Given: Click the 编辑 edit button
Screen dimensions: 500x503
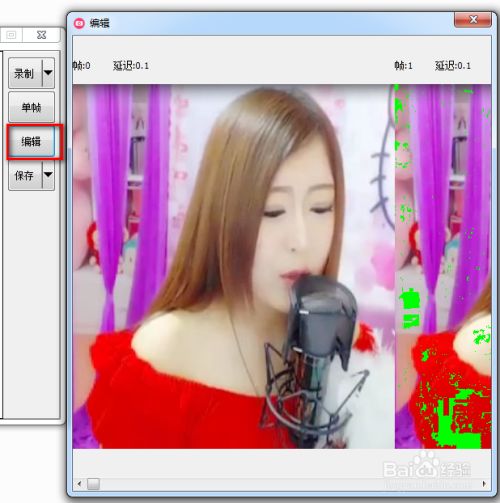Looking at the screenshot, I should [31, 141].
